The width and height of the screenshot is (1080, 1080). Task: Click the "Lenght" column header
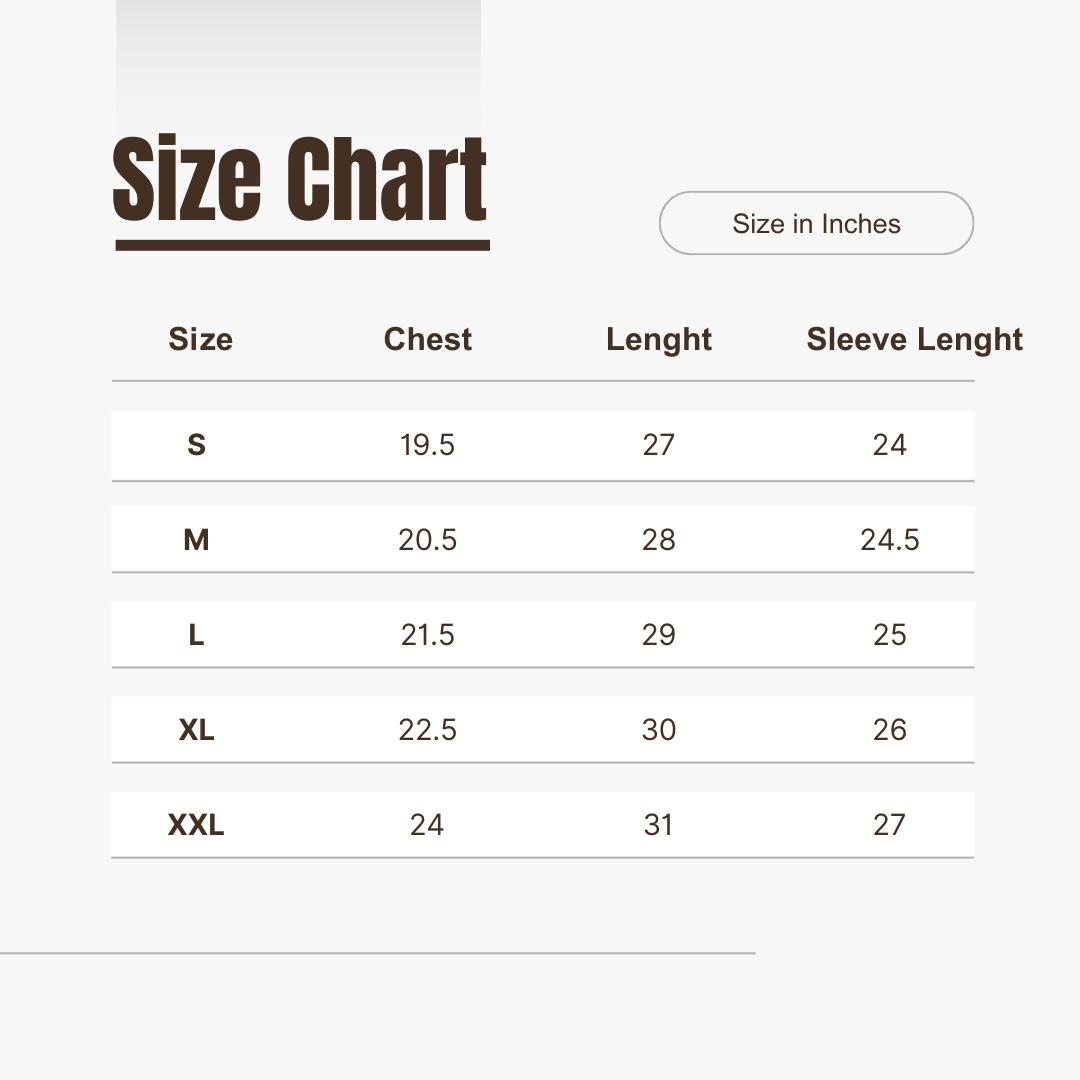(659, 339)
